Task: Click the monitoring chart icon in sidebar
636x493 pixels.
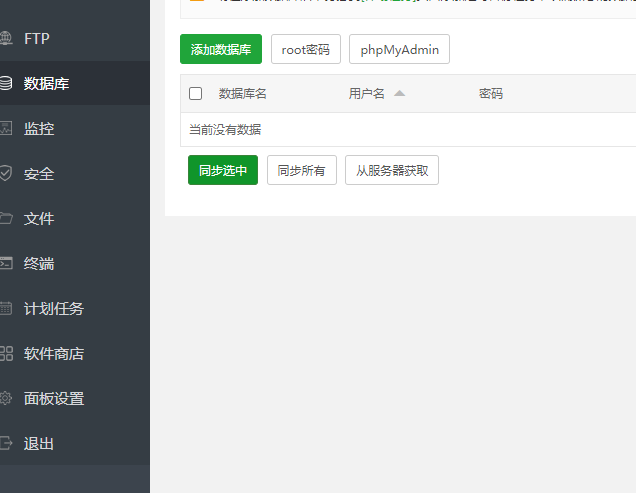Action: 6,128
